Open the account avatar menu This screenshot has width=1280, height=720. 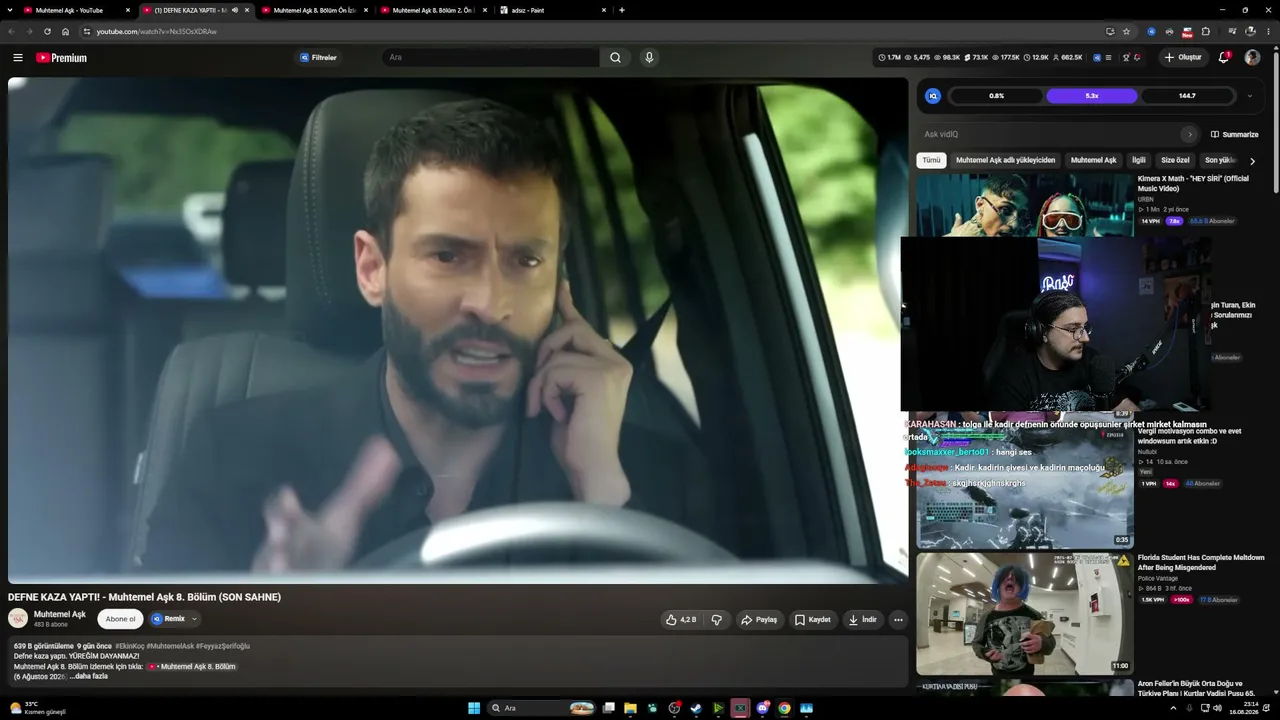(1252, 58)
